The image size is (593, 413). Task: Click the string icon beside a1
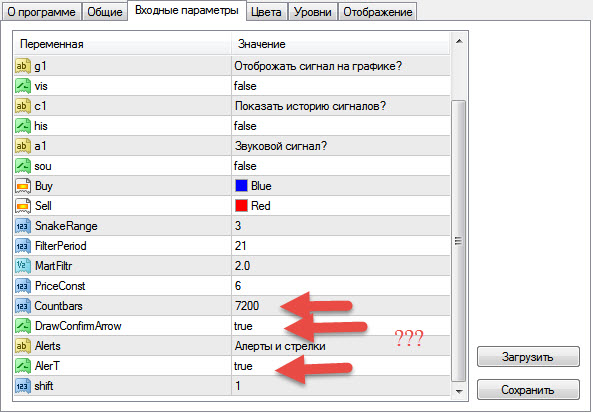coord(23,146)
